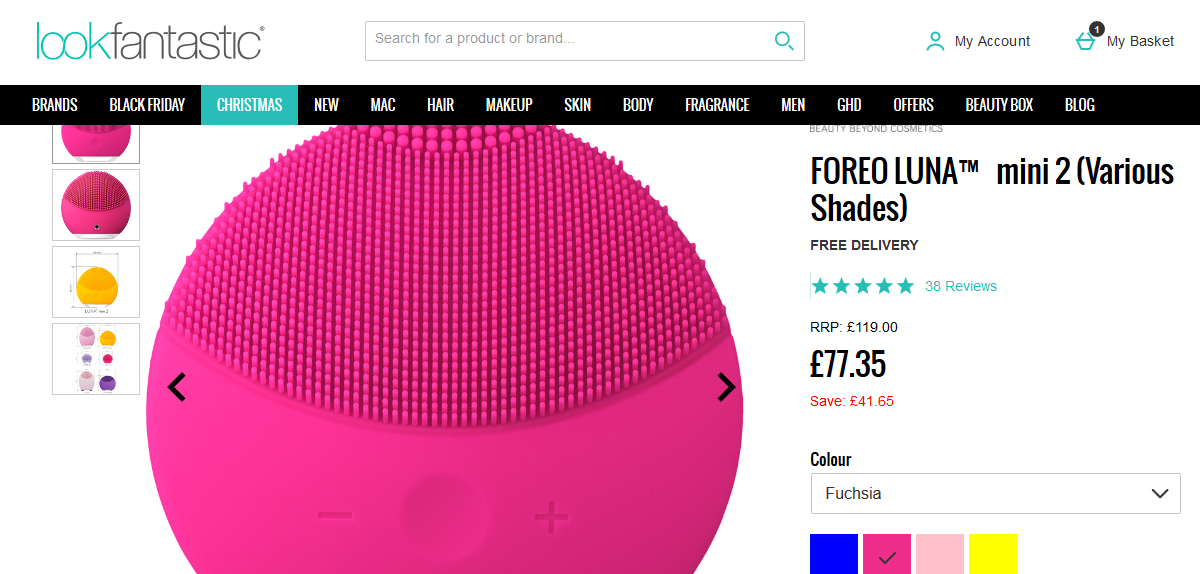Image resolution: width=1200 pixels, height=574 pixels.
Task: Select the blue colour swatch
Action: coord(834,554)
